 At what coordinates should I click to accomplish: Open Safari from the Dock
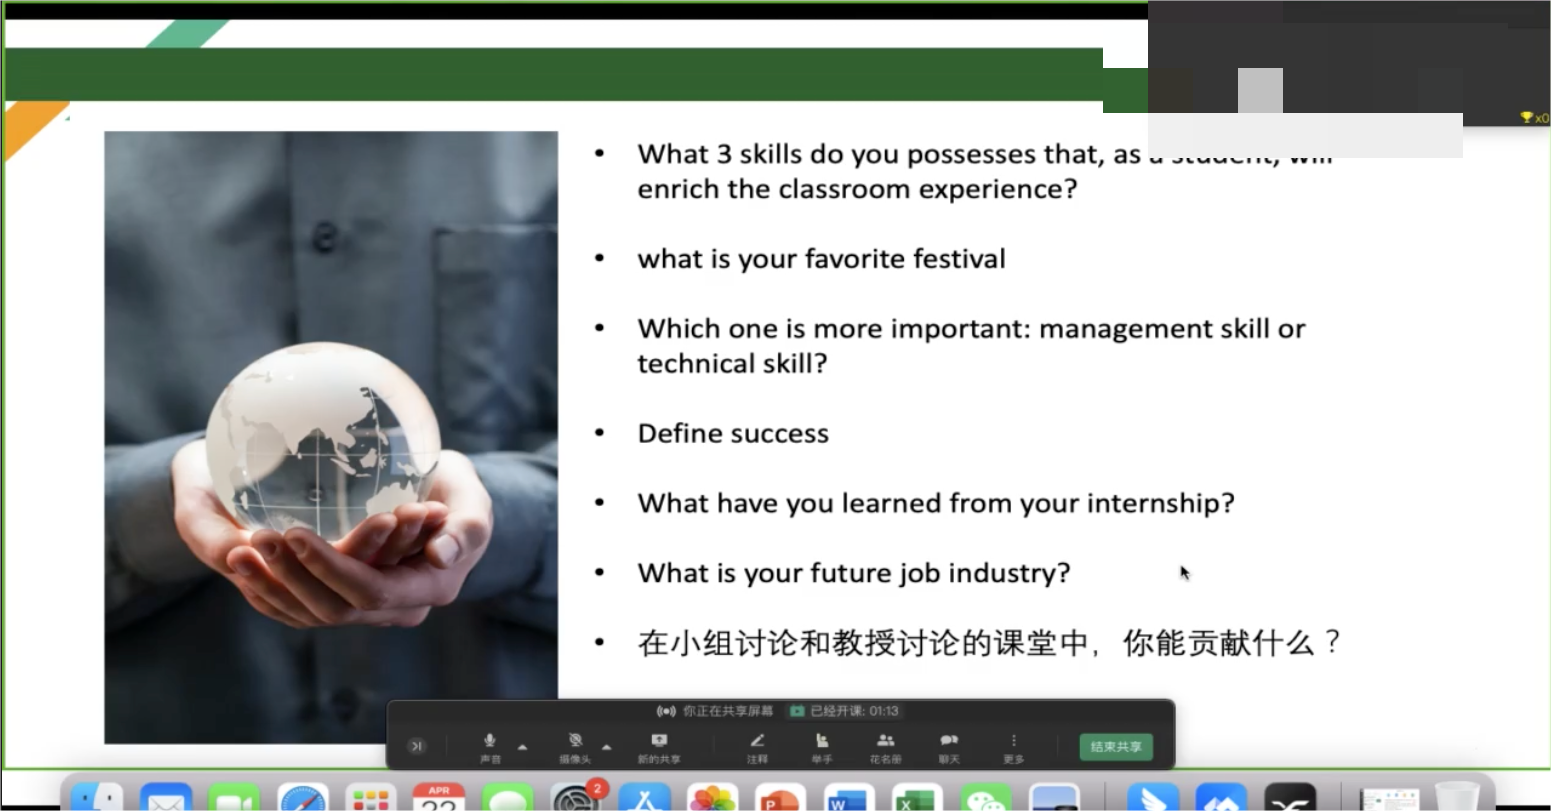302,798
